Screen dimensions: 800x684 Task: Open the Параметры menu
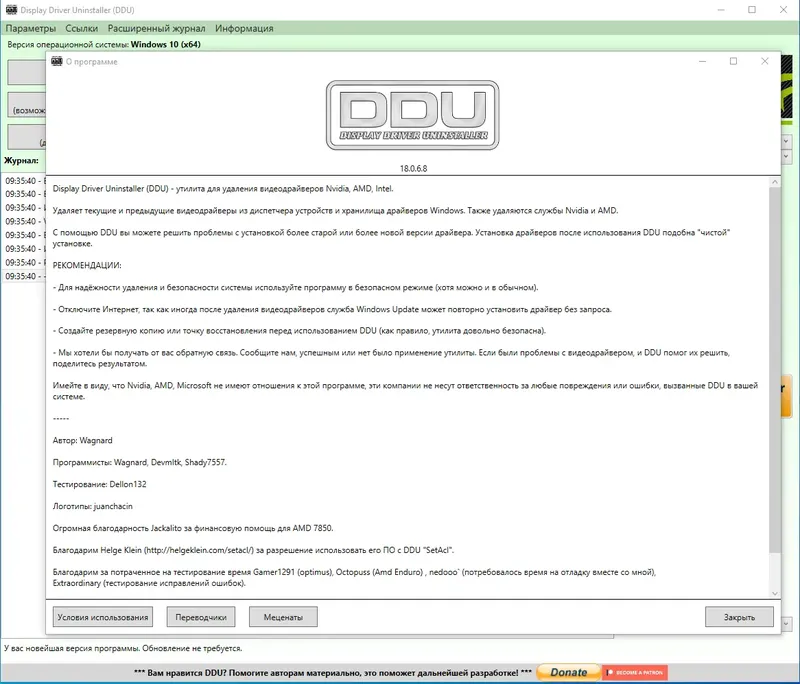(31, 29)
